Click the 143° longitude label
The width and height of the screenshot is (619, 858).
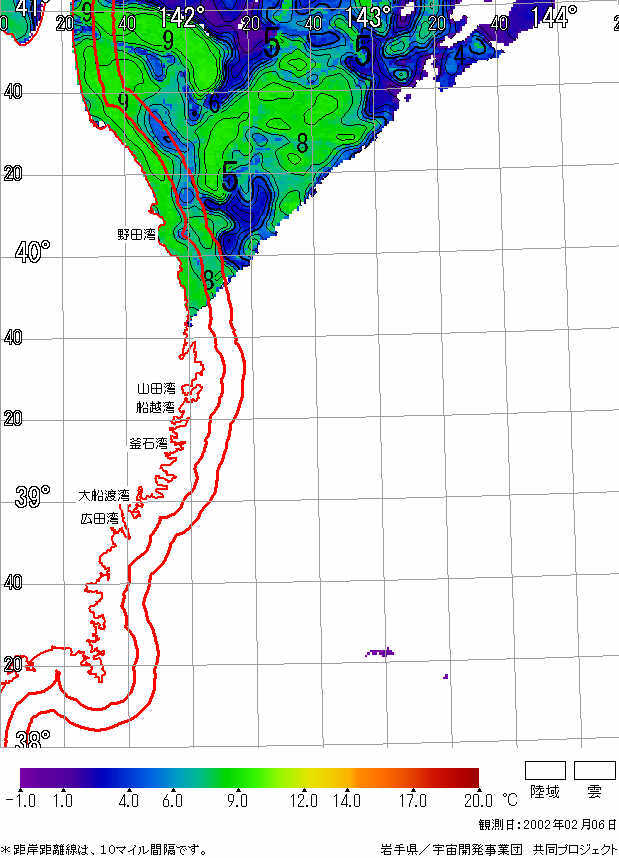tap(368, 18)
